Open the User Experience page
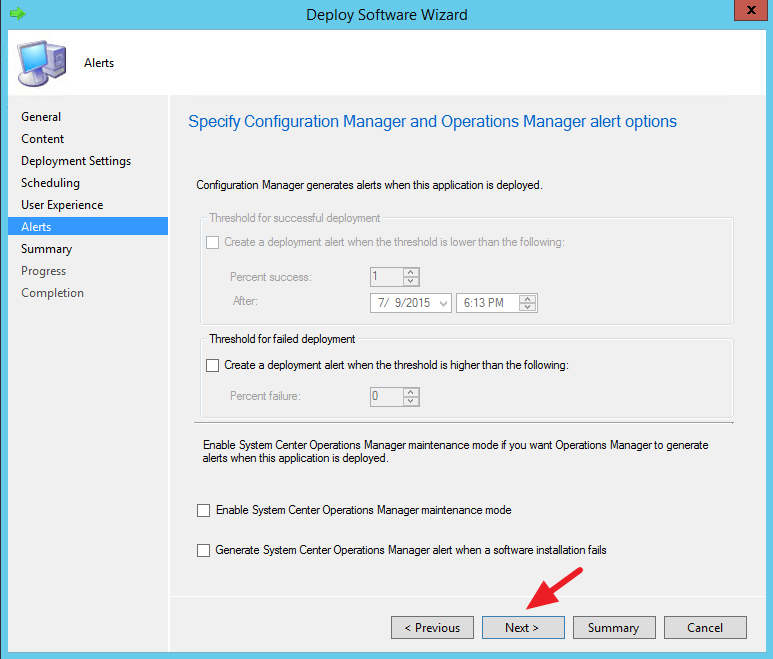Image resolution: width=773 pixels, height=659 pixels. click(62, 205)
